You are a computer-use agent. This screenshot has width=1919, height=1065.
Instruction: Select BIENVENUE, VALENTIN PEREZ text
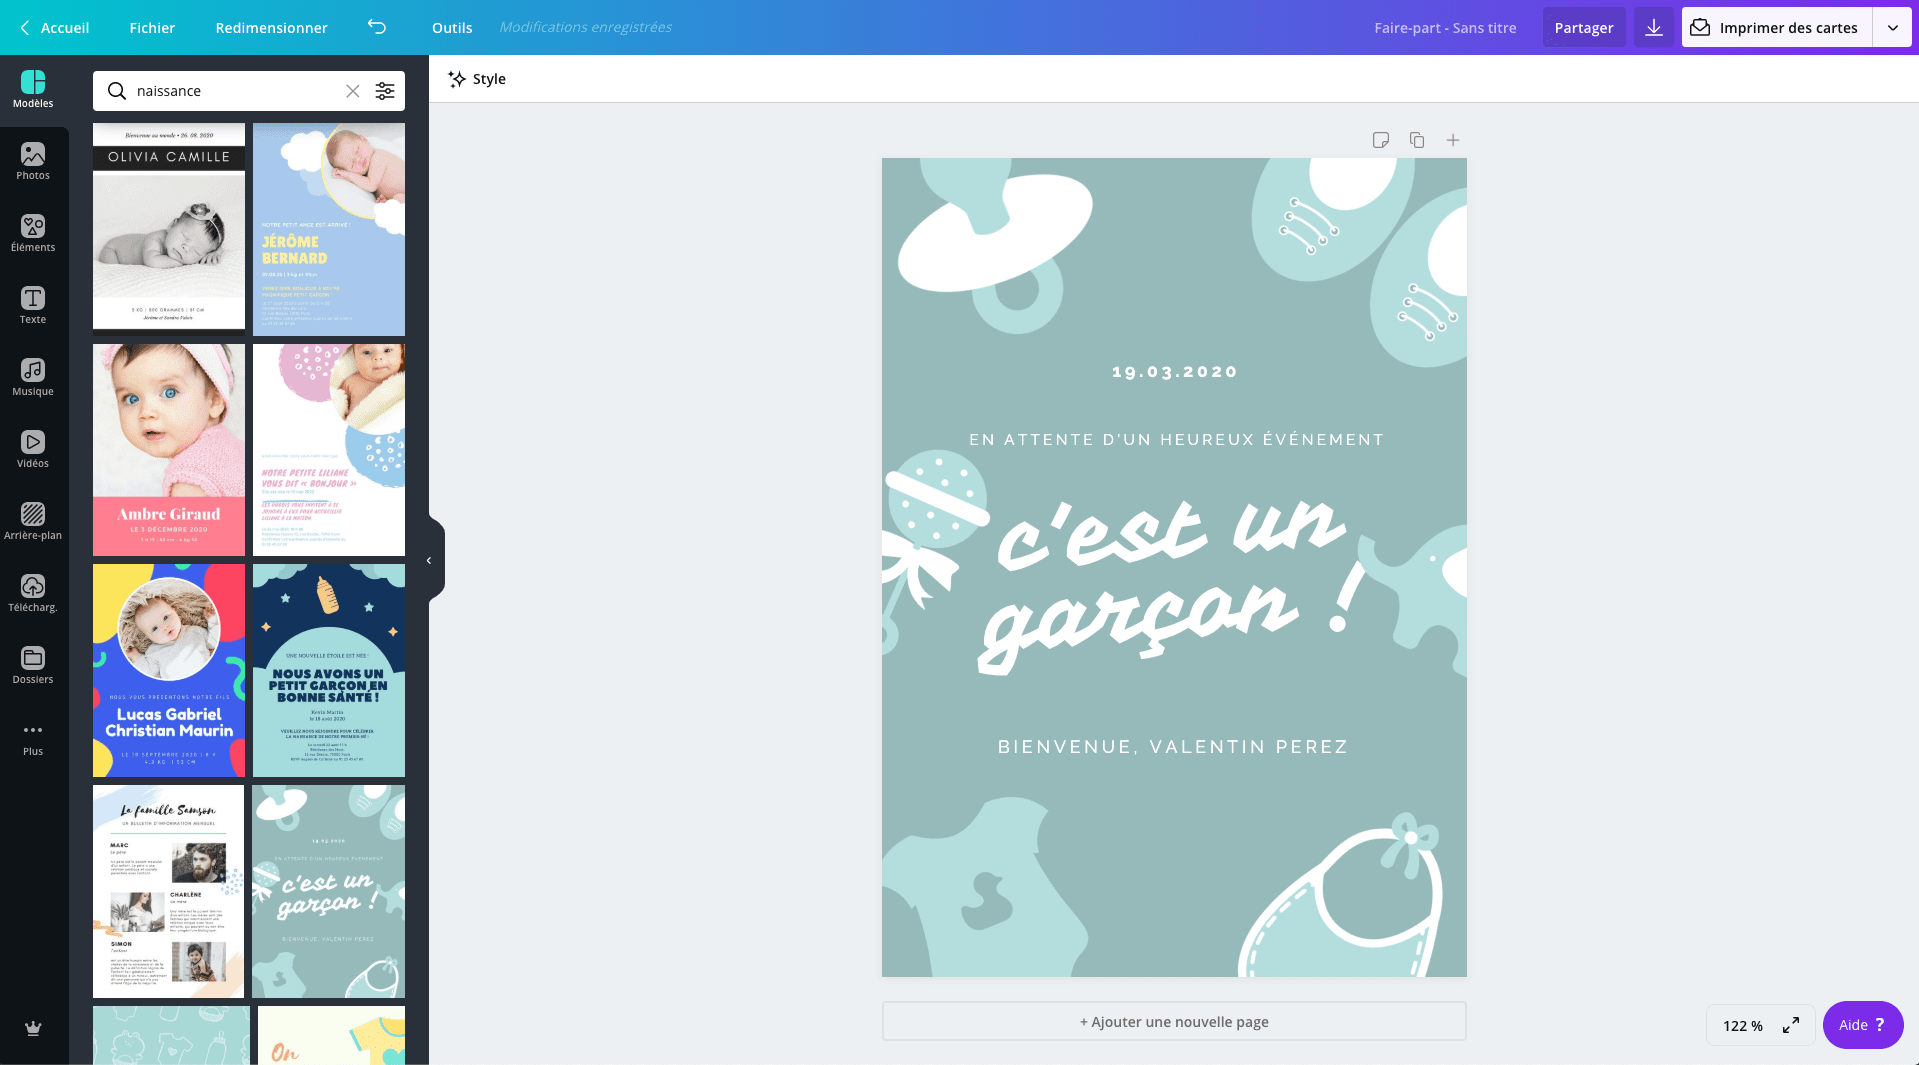(1173, 747)
